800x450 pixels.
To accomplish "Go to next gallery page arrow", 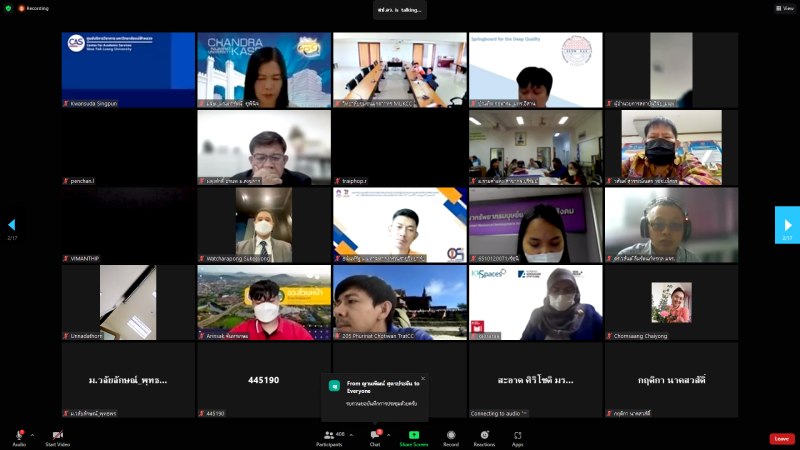I will click(787, 225).
